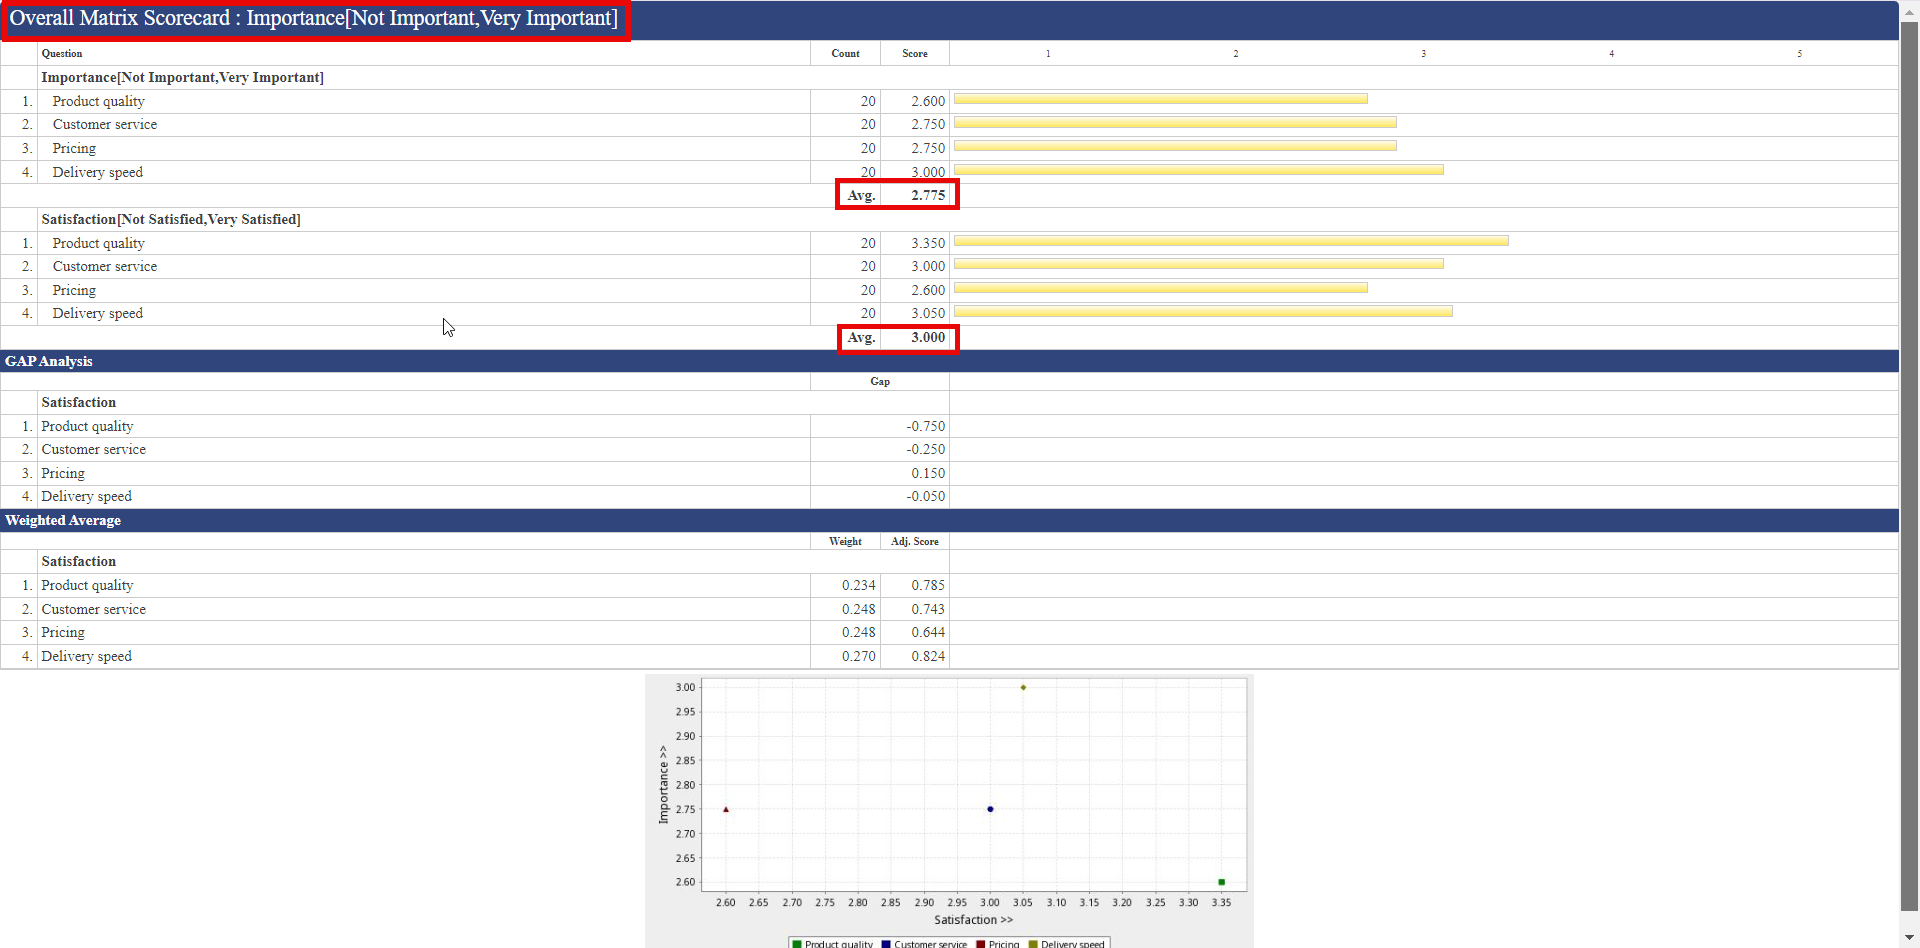Click the Satisfaction Pricing yellow bar
The width and height of the screenshot is (1920, 948).
point(1160,288)
